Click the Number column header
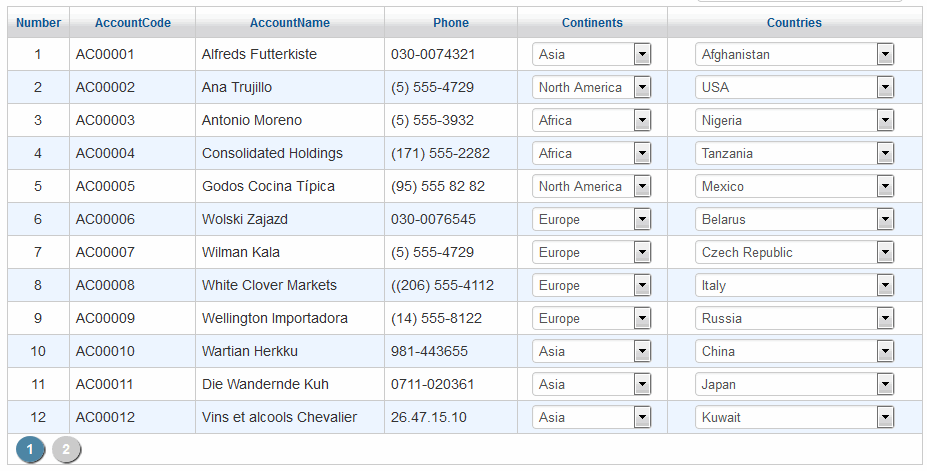 38,23
